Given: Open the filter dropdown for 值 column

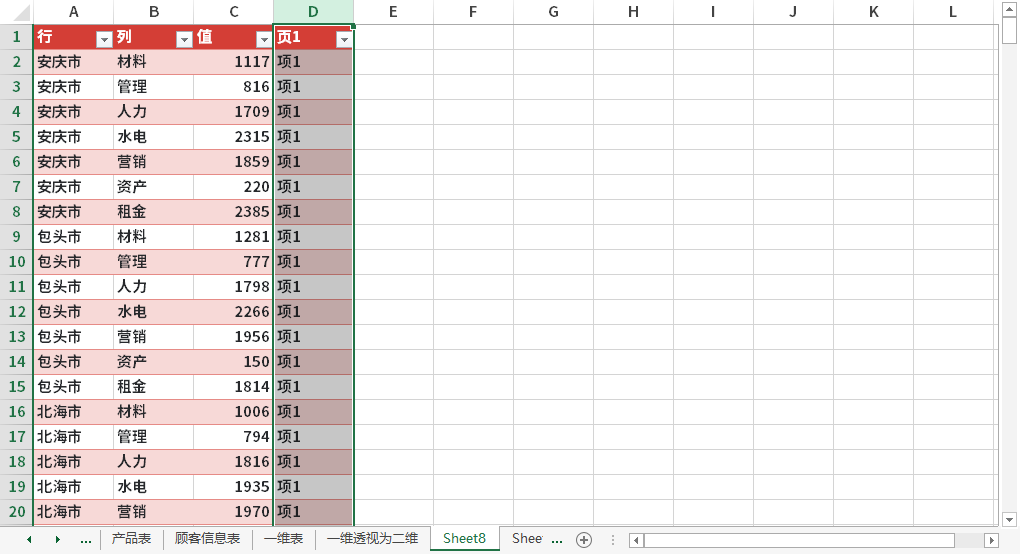Looking at the screenshot, I should click(x=263, y=40).
